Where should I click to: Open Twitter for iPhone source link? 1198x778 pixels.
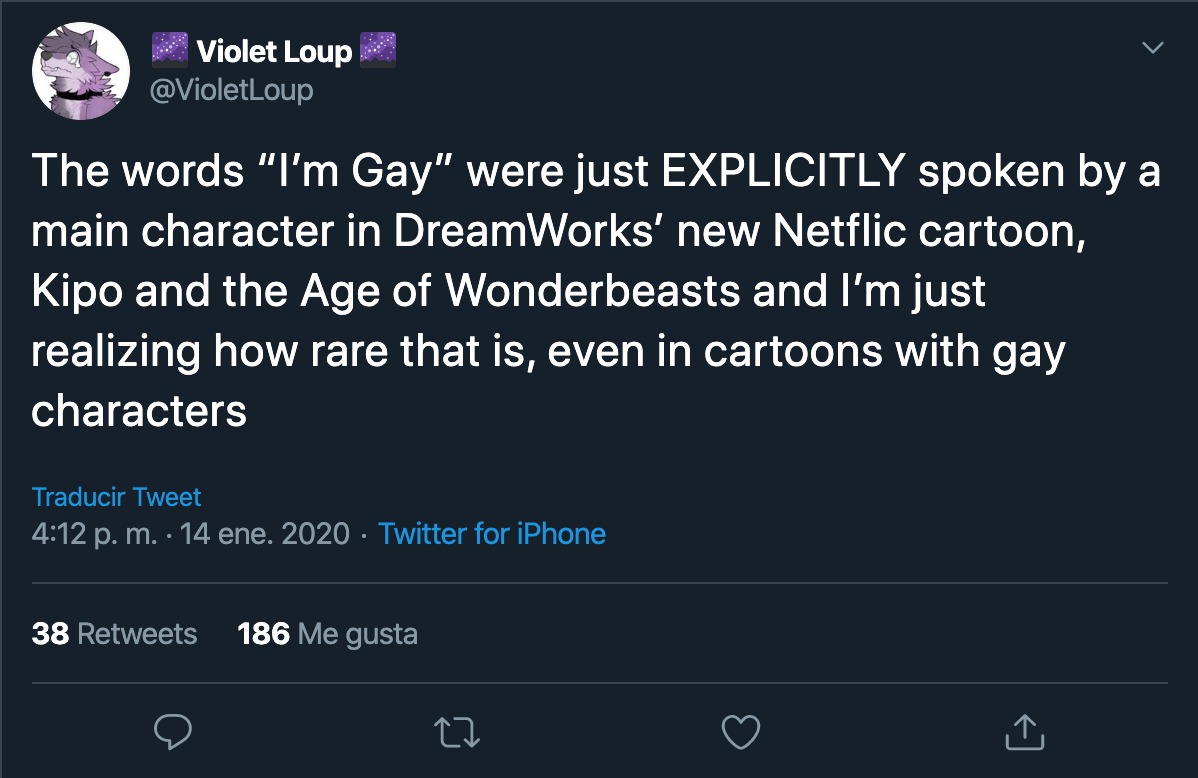(492, 534)
